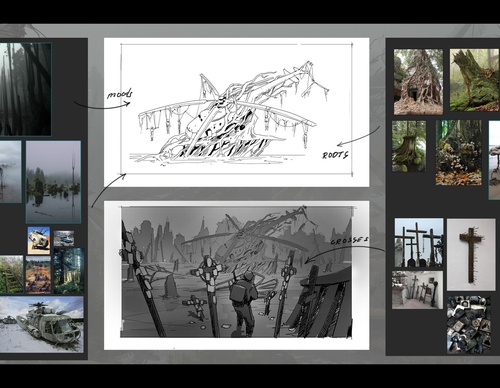This screenshot has height=388, width=500.
Task: Click the single wooden cross on wall photo
Action: click(x=471, y=255)
